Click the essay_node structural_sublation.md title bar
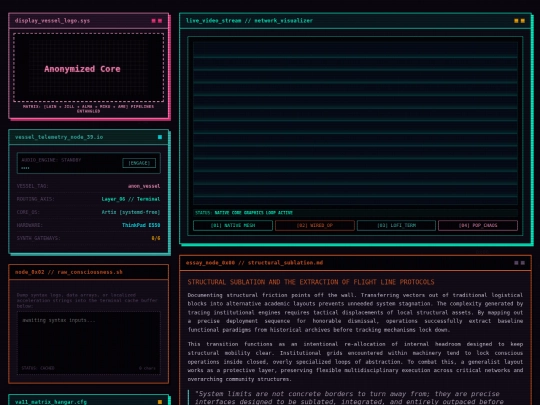The image size is (540, 405). click(355, 263)
